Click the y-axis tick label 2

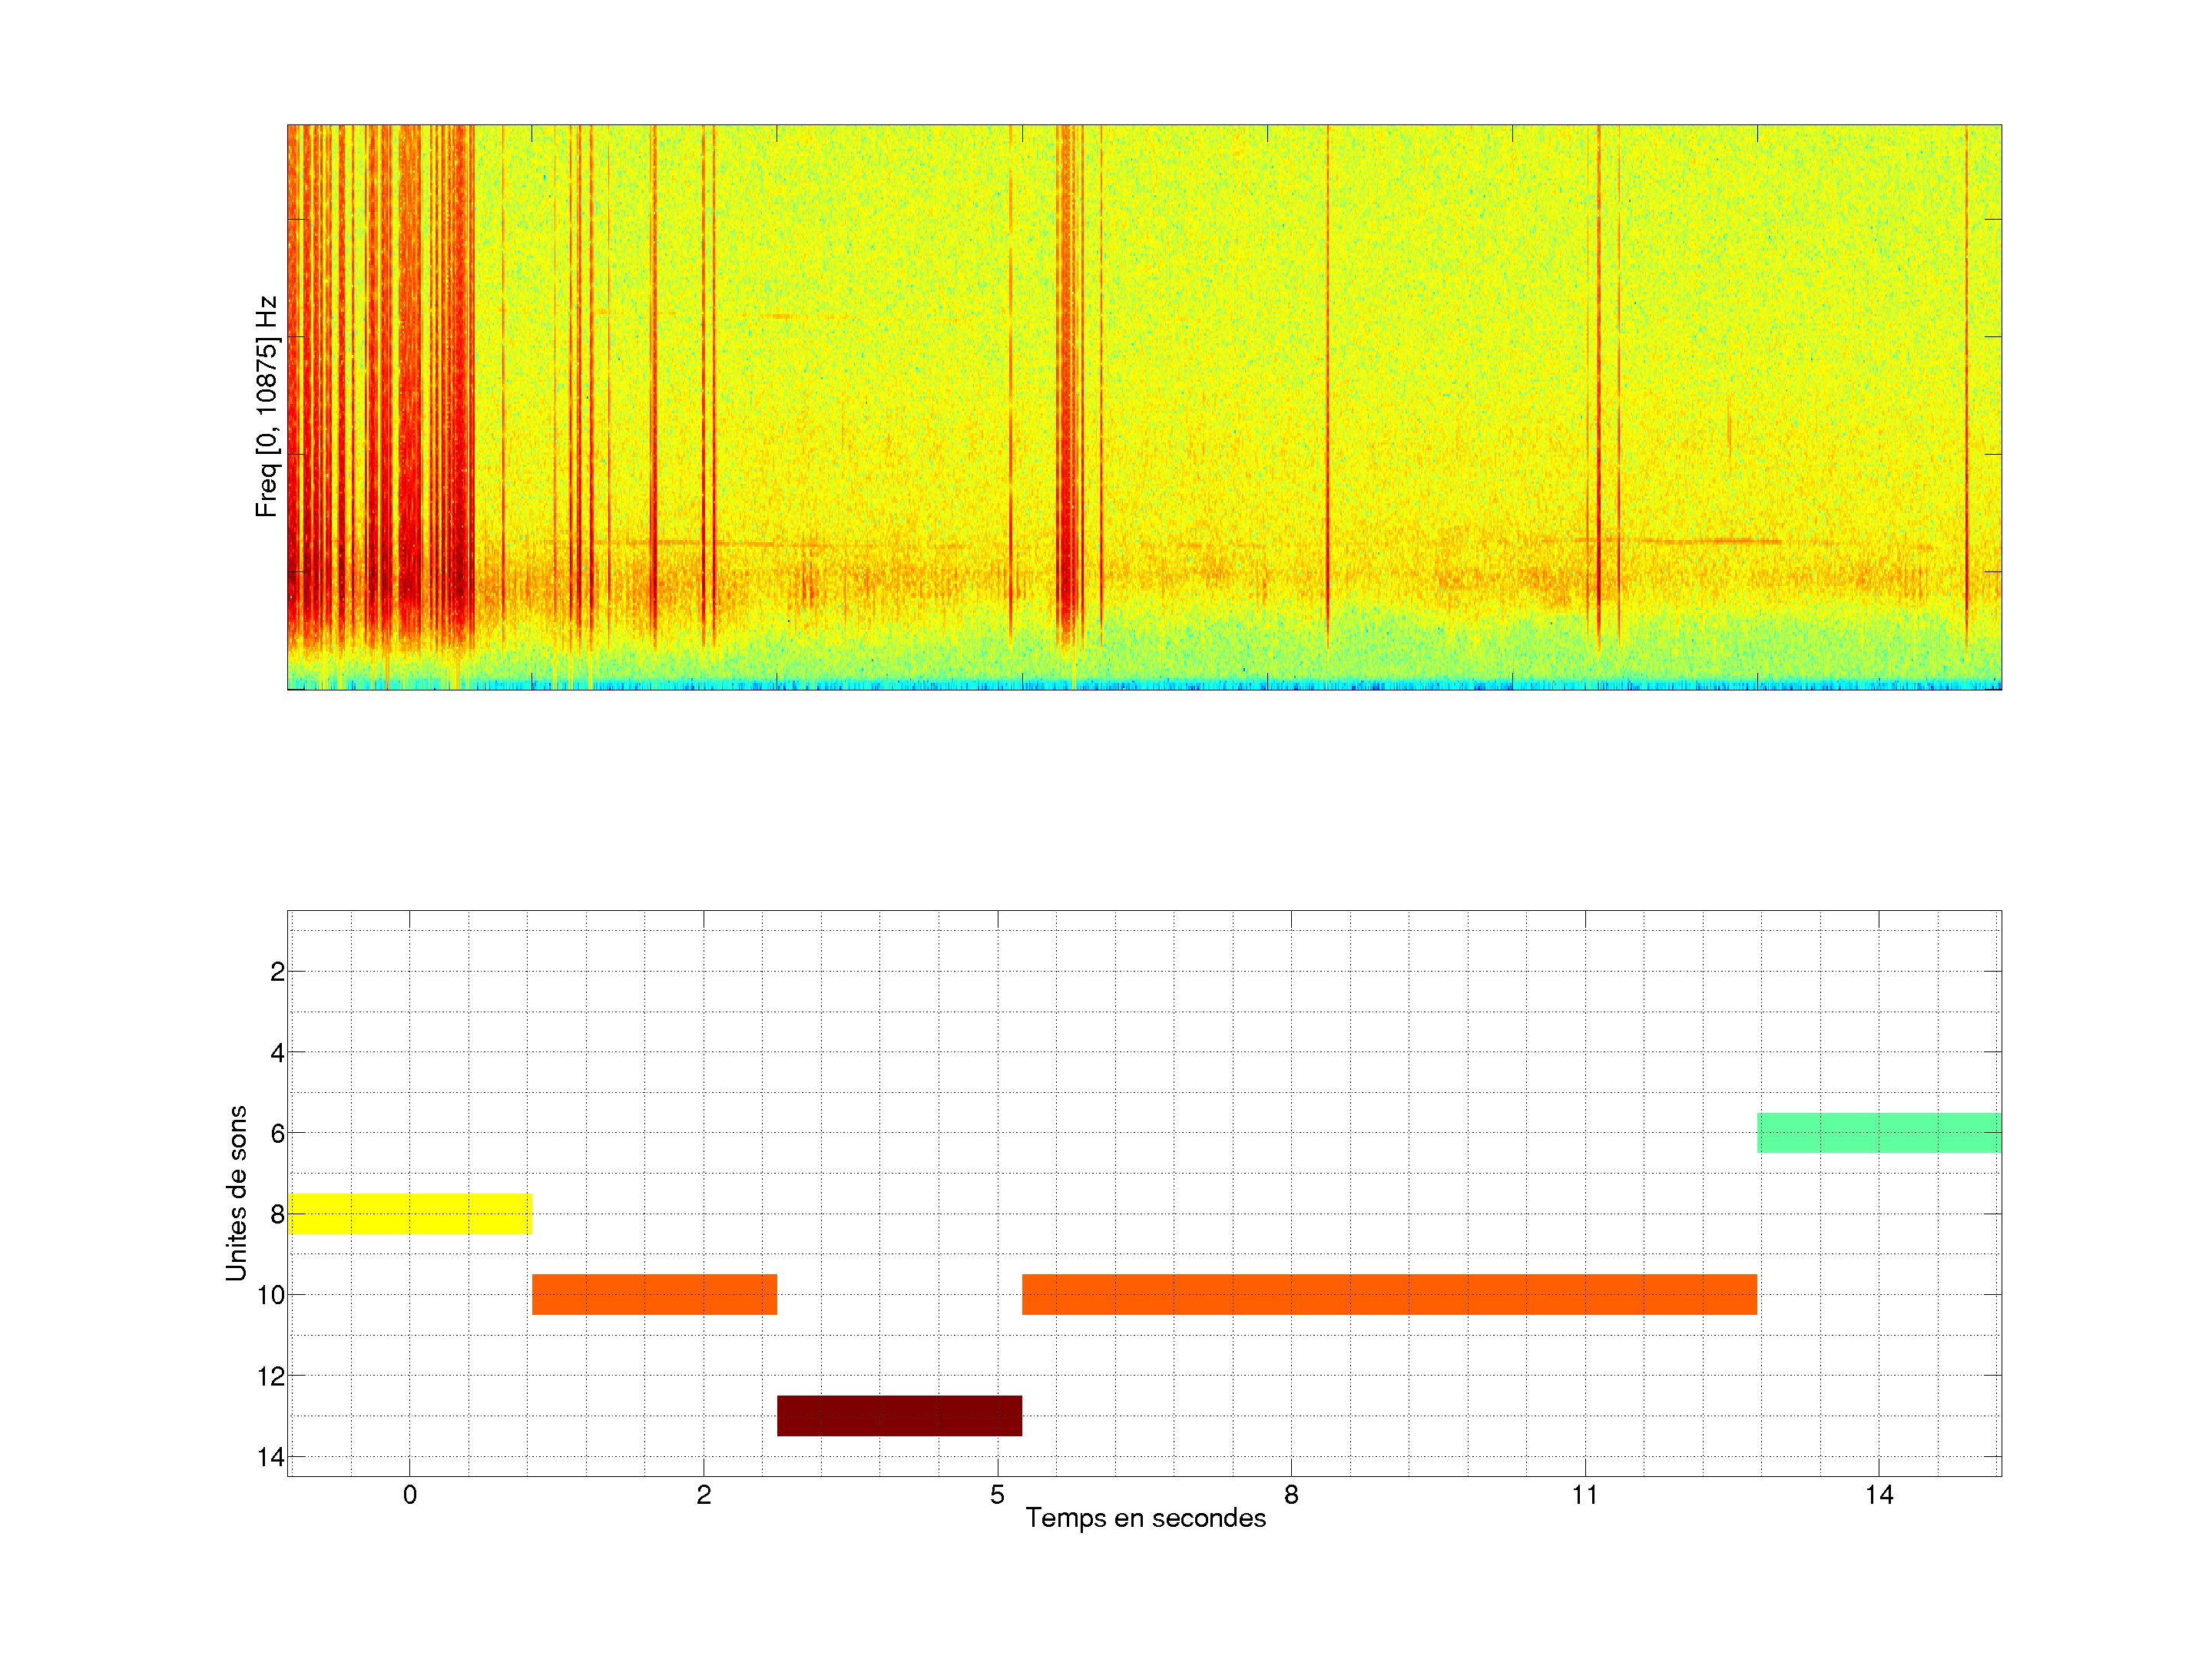click(277, 972)
